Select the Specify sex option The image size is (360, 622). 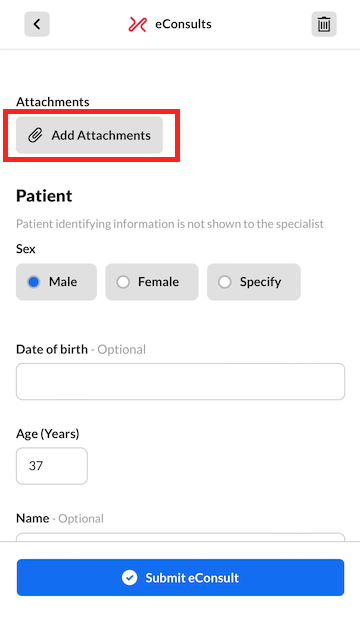click(x=254, y=282)
